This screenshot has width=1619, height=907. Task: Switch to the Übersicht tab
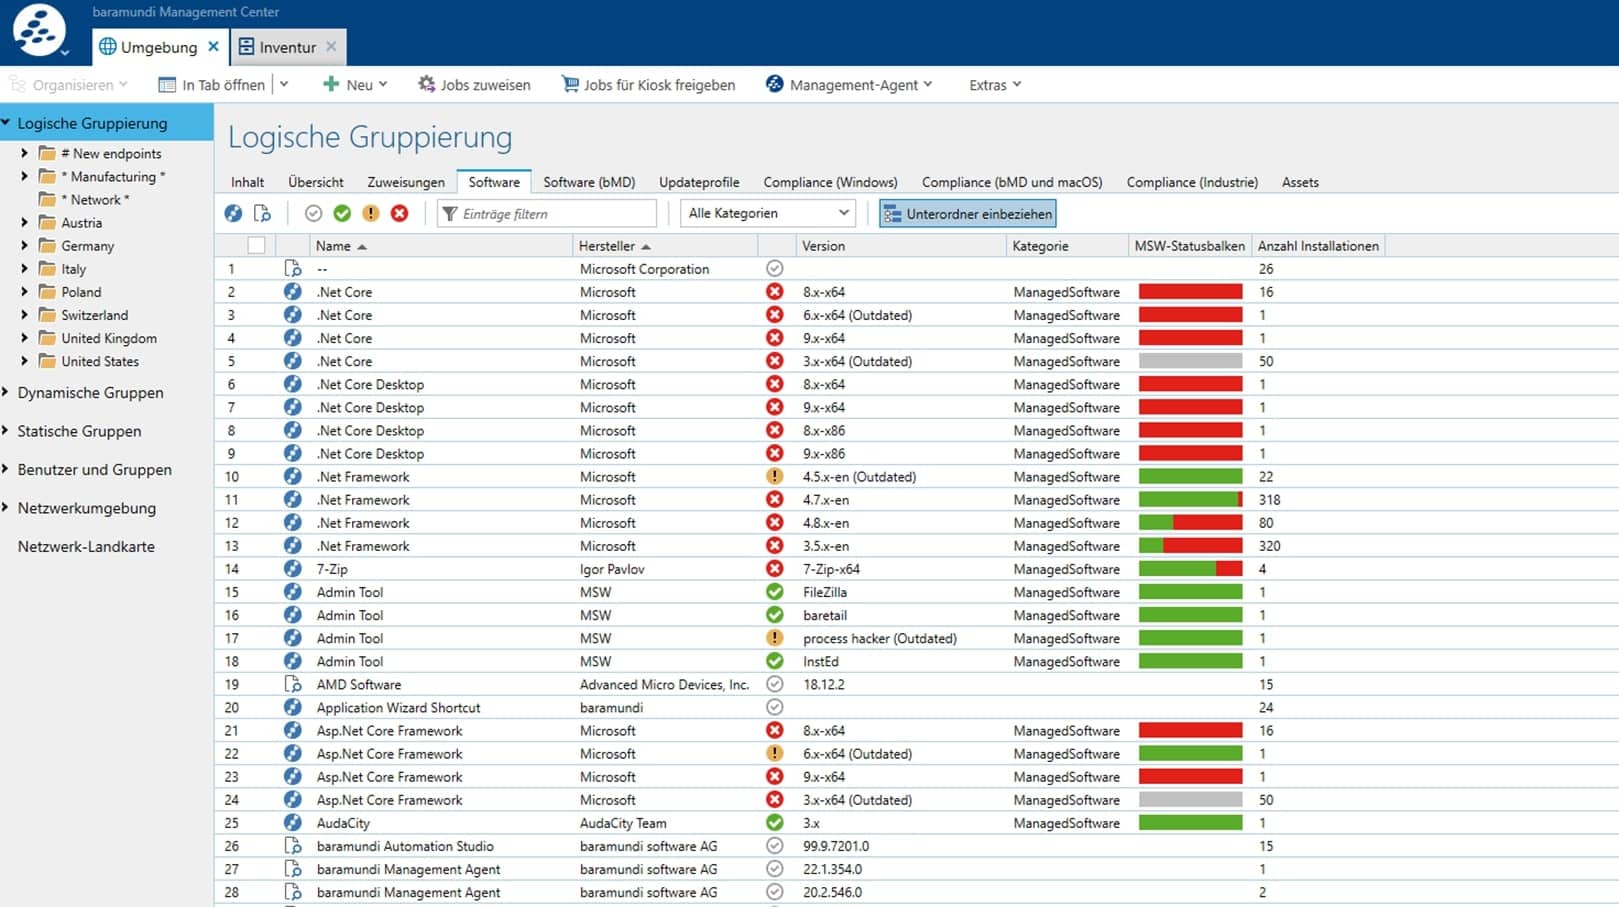tap(316, 182)
